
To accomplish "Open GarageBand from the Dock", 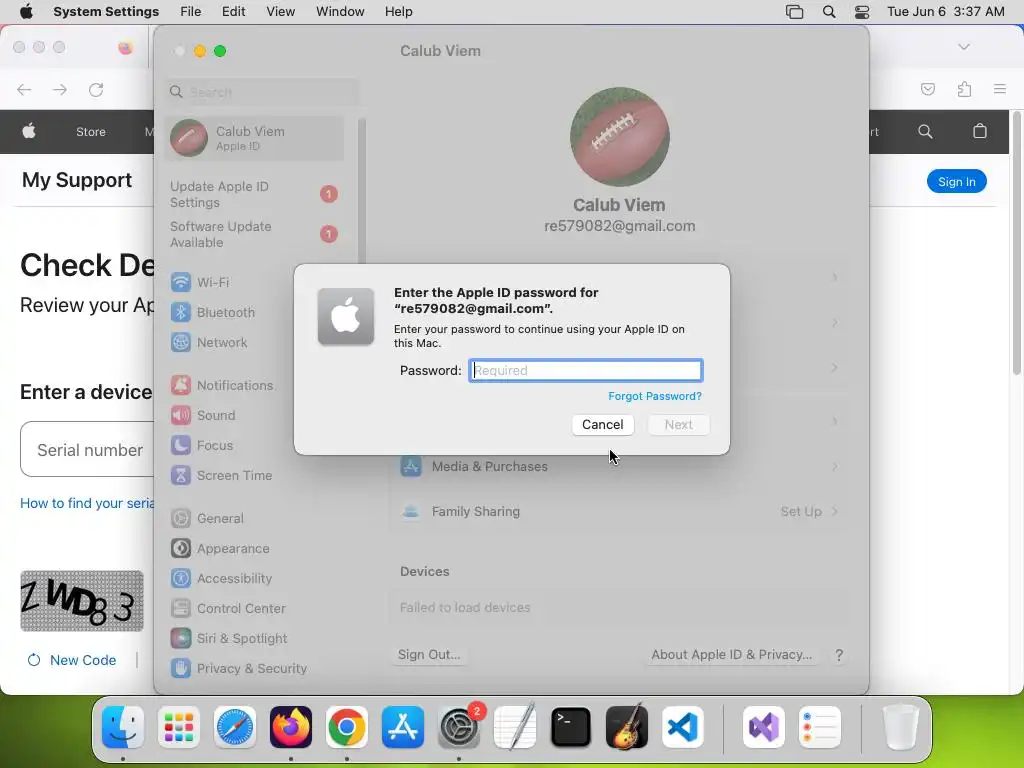I will point(627,727).
